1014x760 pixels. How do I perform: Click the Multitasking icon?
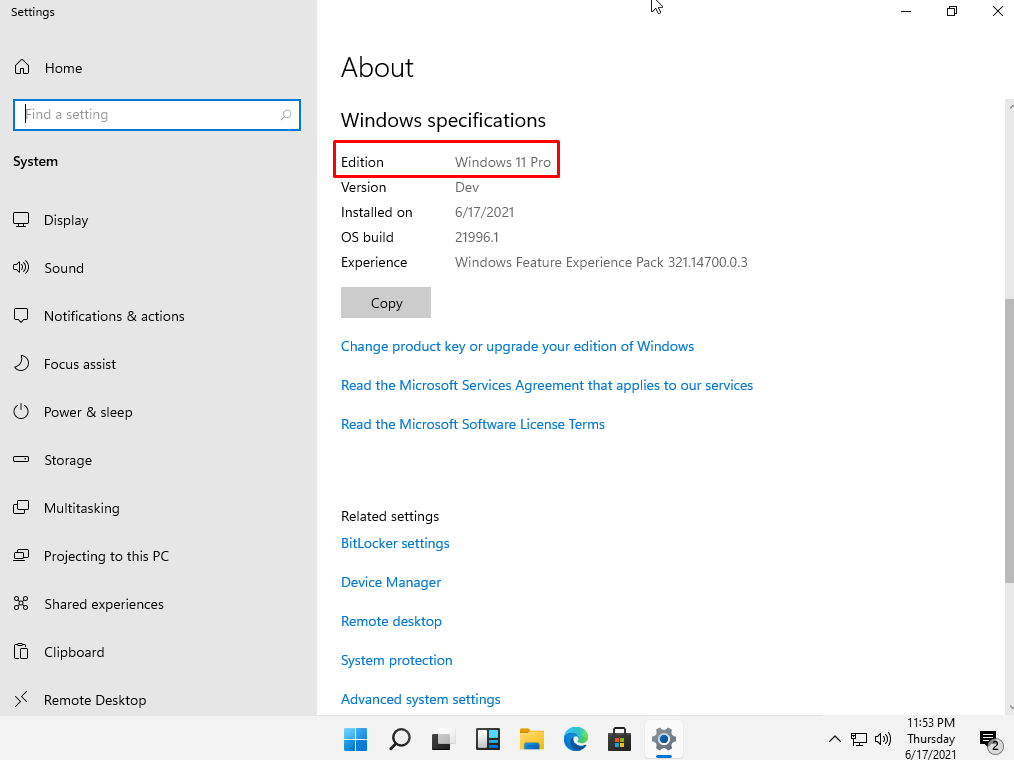click(21, 508)
